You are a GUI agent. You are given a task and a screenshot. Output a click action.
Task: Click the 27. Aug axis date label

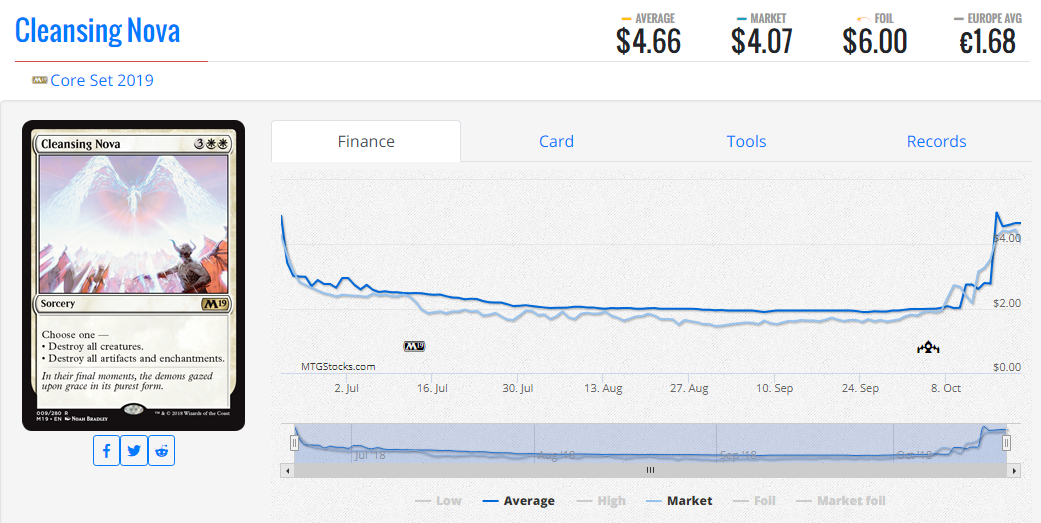point(689,388)
